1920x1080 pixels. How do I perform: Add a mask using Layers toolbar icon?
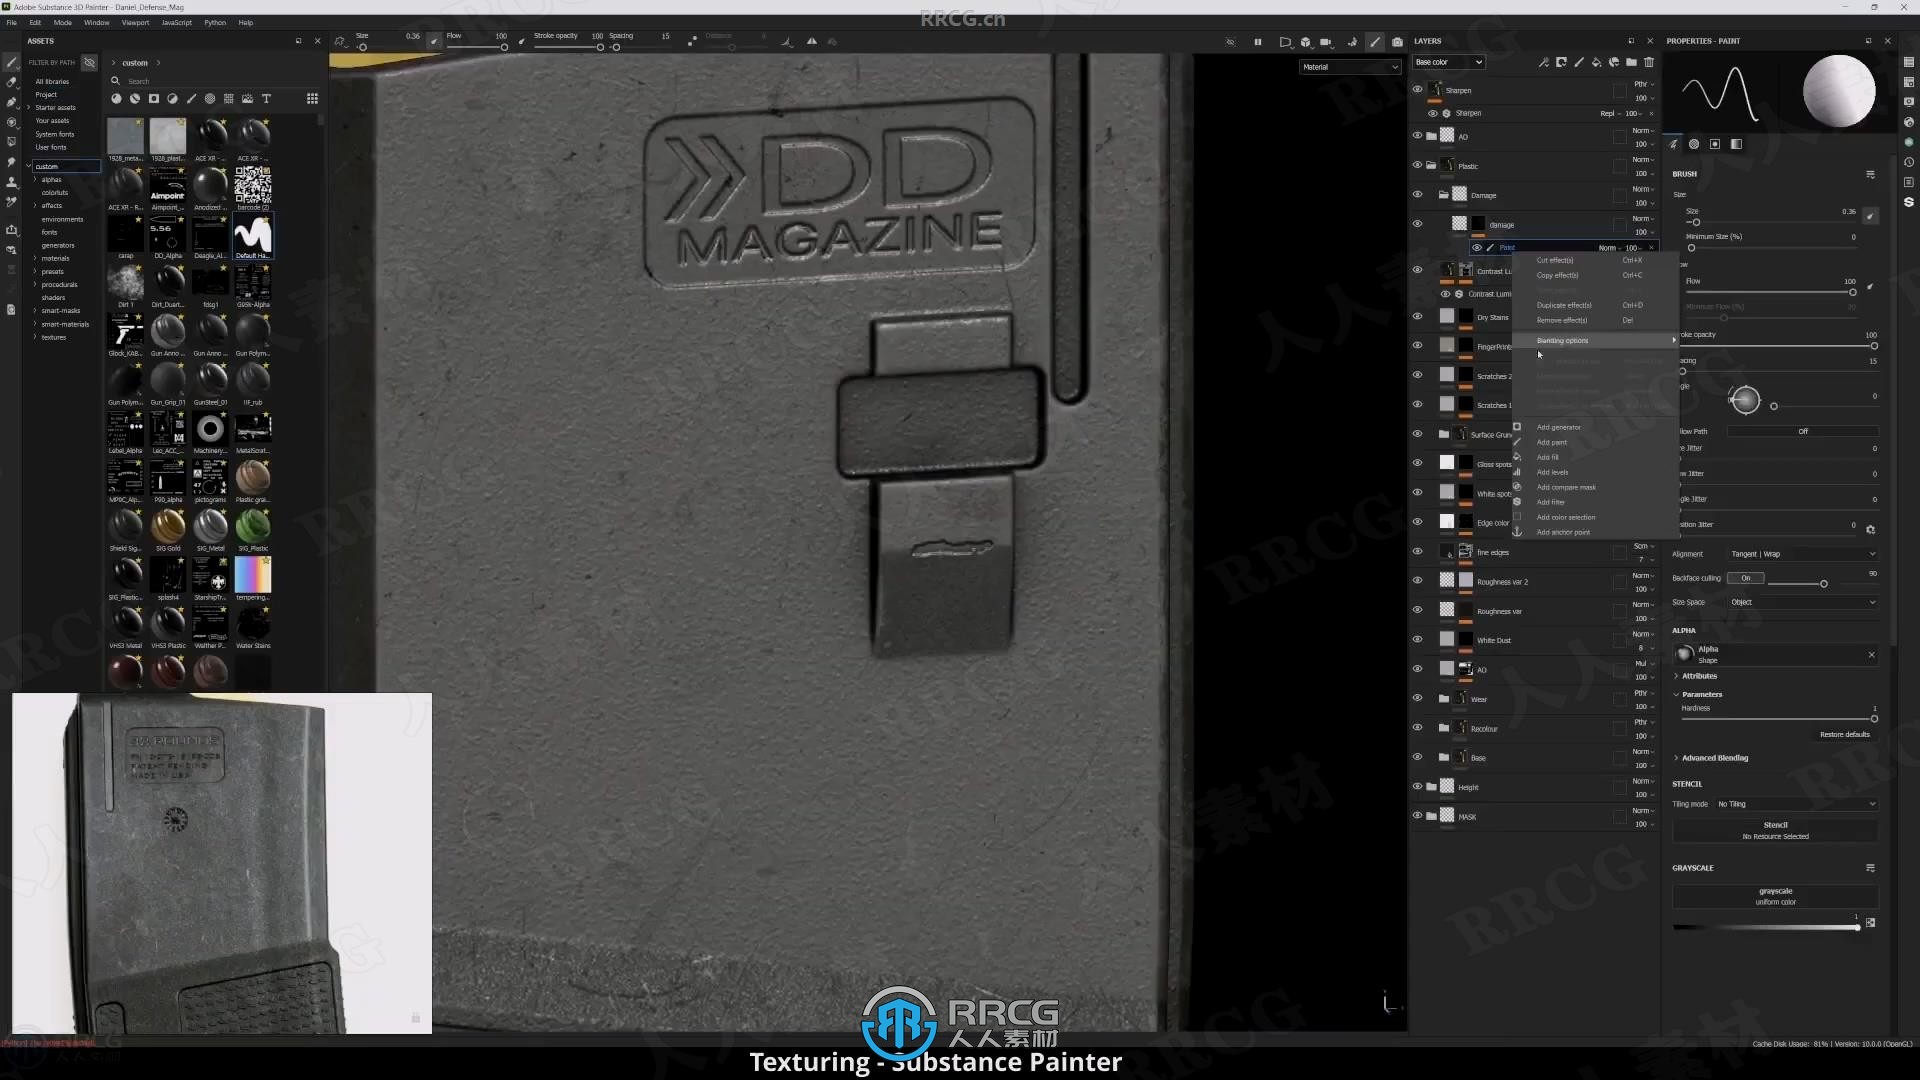pyautogui.click(x=1561, y=62)
